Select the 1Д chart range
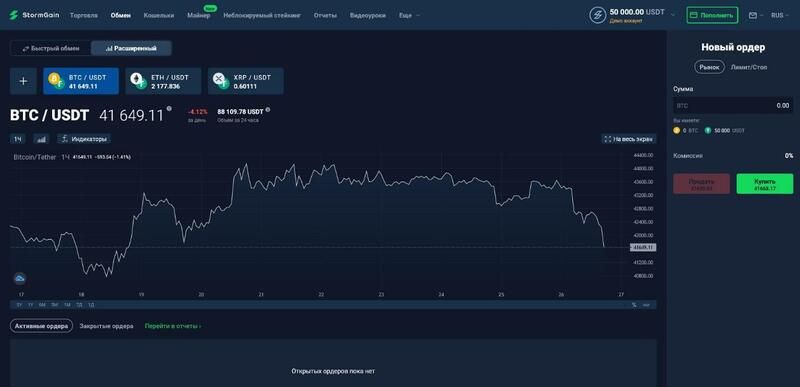Viewport: 800px width, 387px height. click(x=91, y=305)
